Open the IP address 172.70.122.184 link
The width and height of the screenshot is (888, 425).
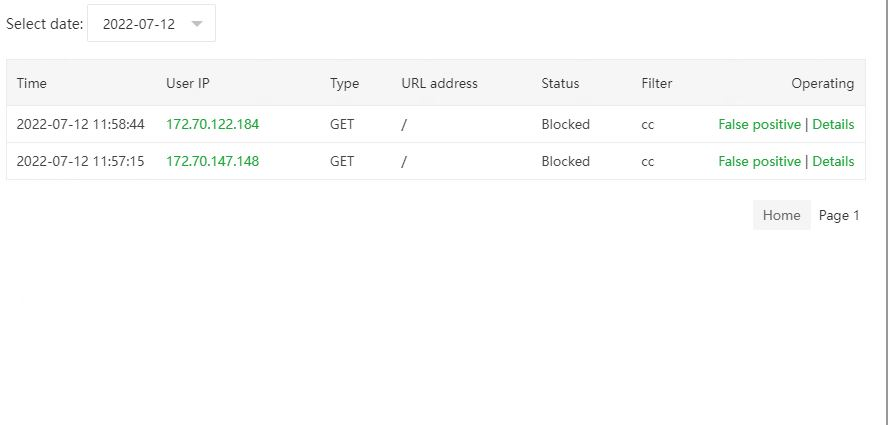coord(212,125)
